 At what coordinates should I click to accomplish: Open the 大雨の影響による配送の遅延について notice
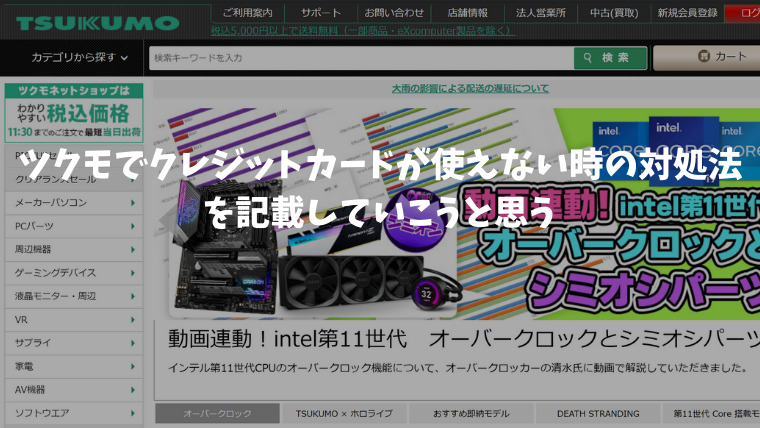click(x=470, y=89)
